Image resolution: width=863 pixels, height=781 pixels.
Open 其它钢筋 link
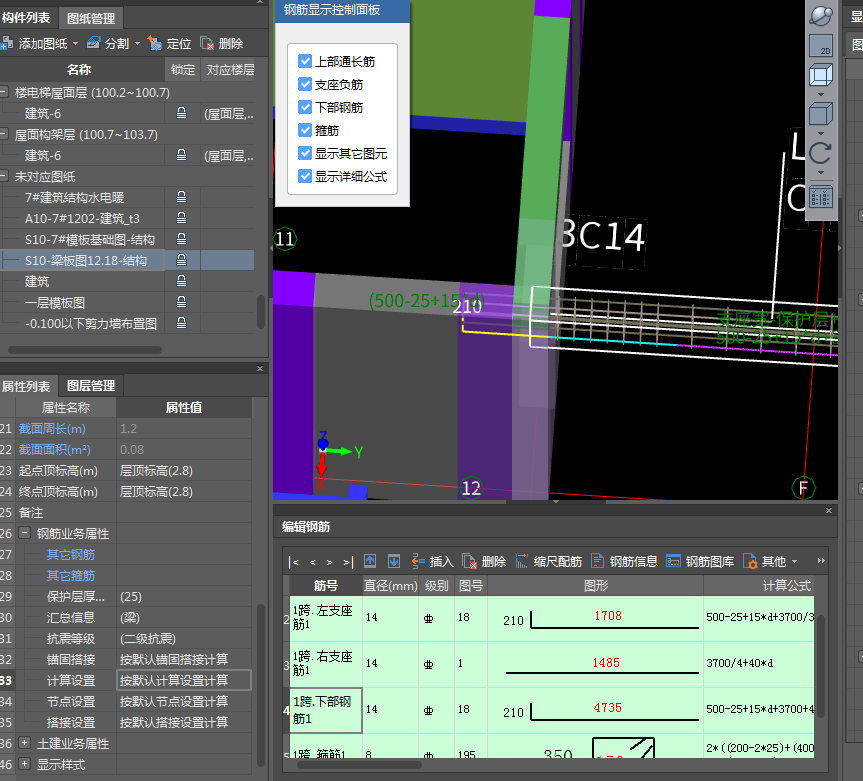pyautogui.click(x=70, y=554)
